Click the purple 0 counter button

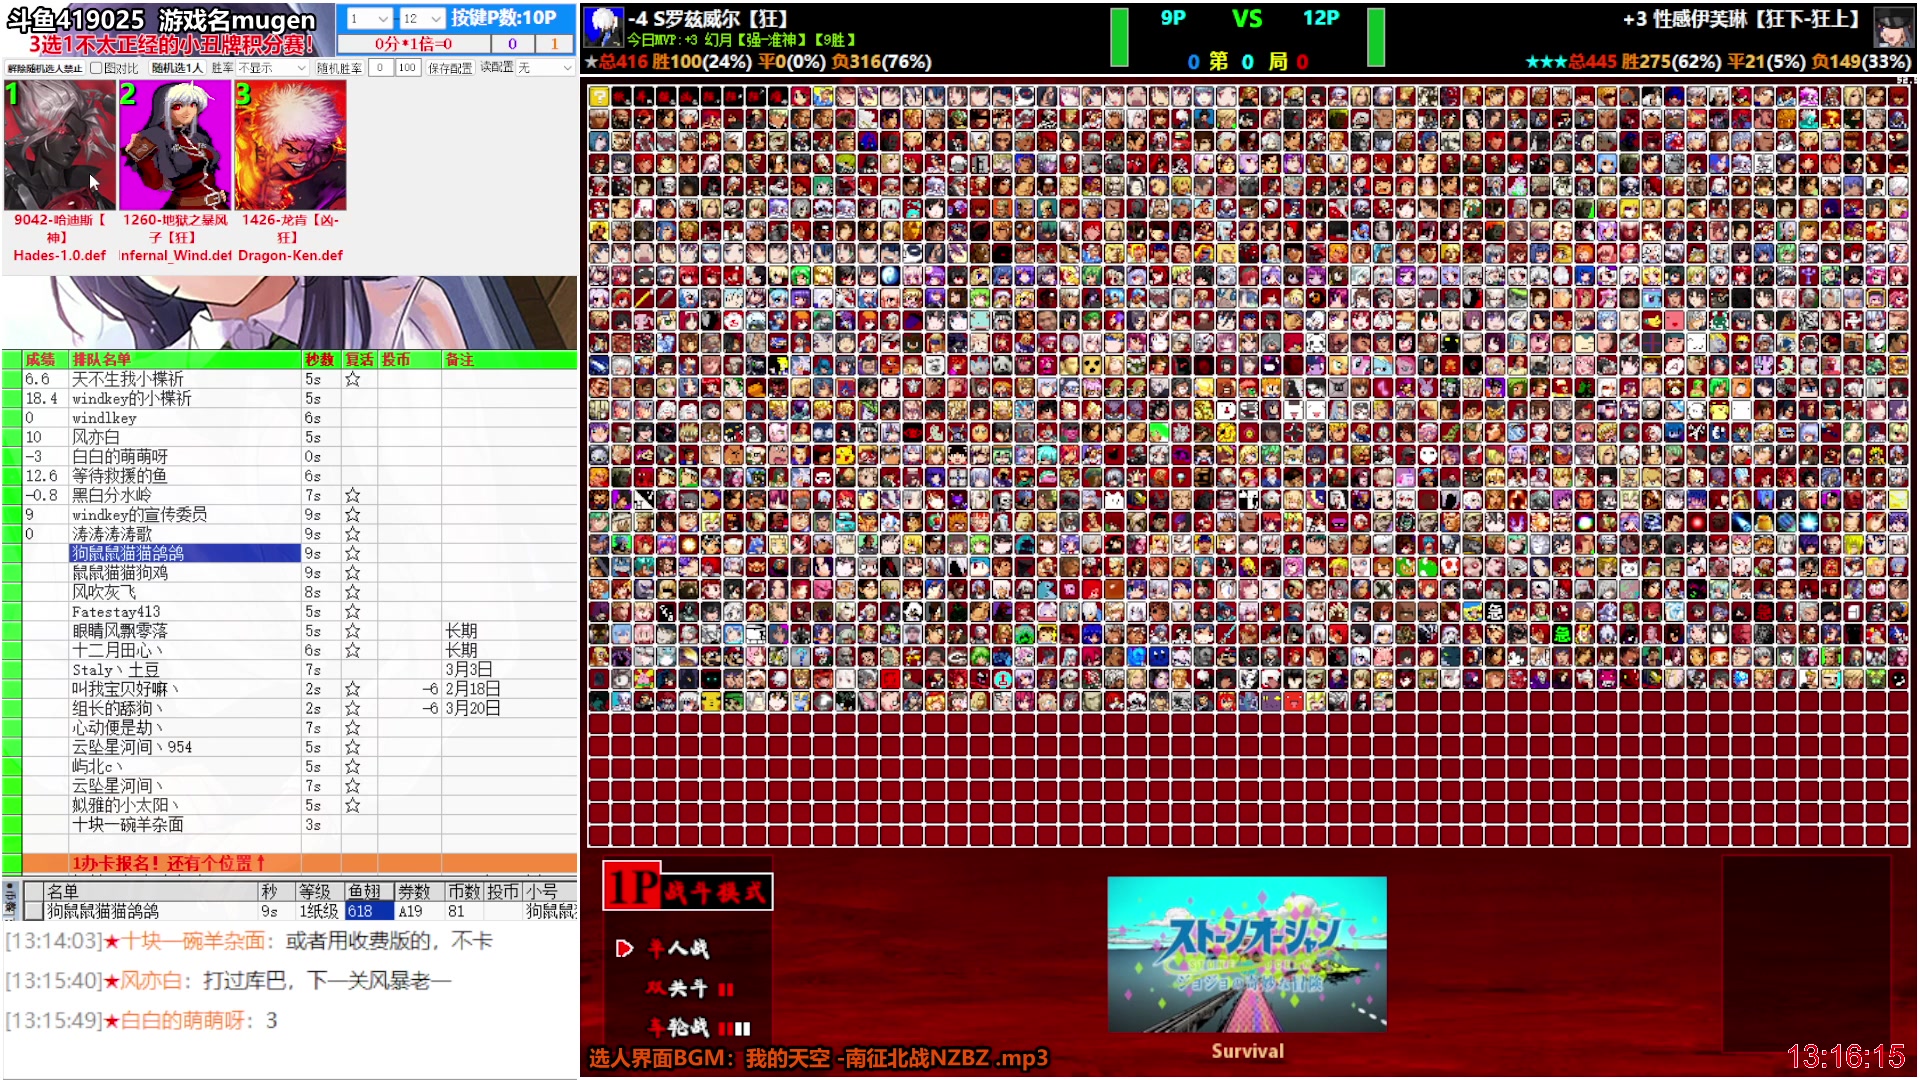click(x=512, y=44)
